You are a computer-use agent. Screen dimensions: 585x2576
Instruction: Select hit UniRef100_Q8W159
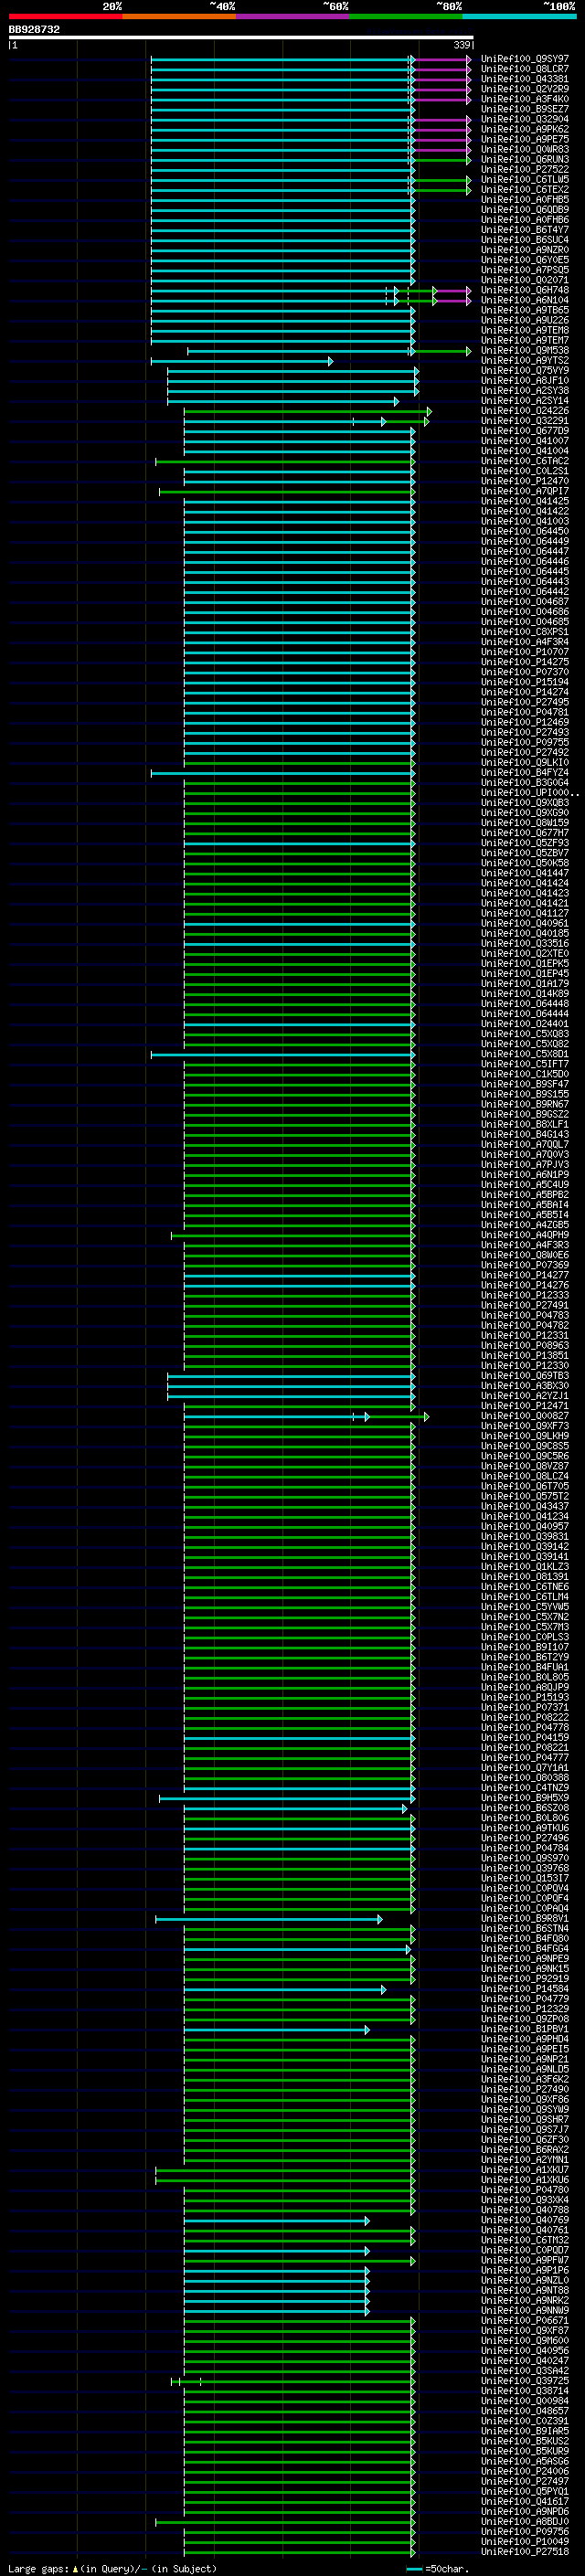point(525,823)
